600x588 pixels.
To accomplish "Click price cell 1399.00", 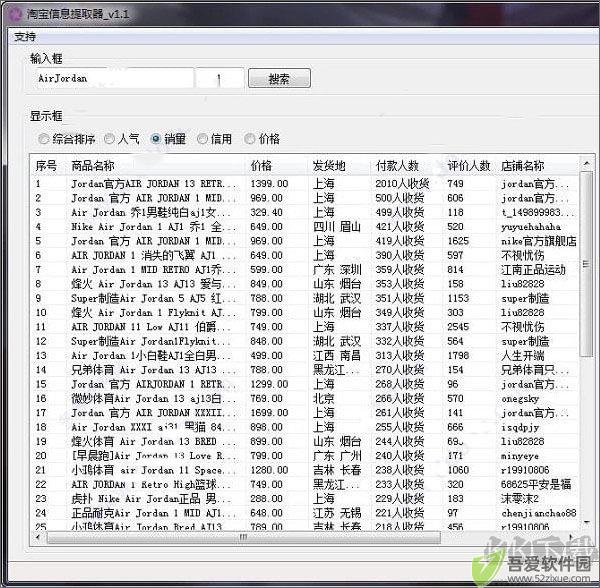I will coord(269,184).
